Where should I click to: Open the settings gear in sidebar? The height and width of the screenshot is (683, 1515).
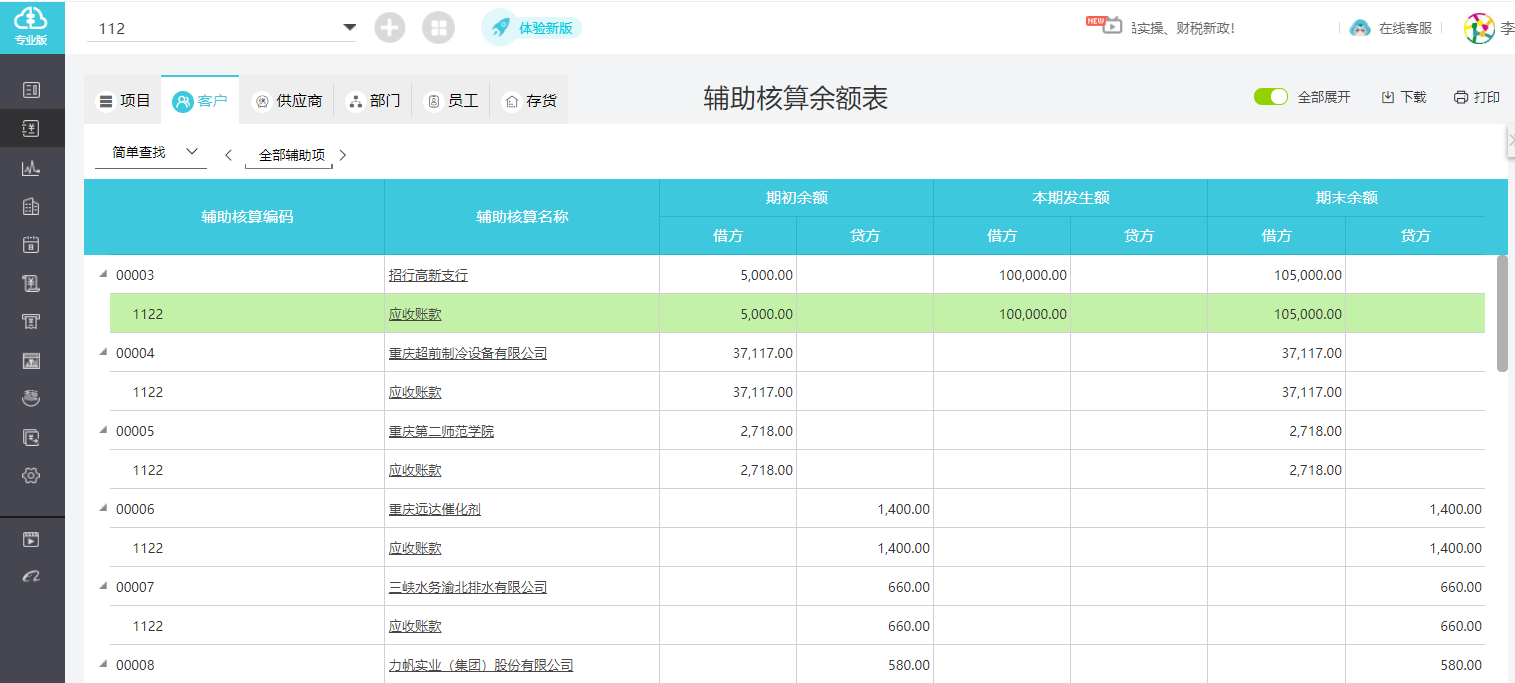coord(31,476)
